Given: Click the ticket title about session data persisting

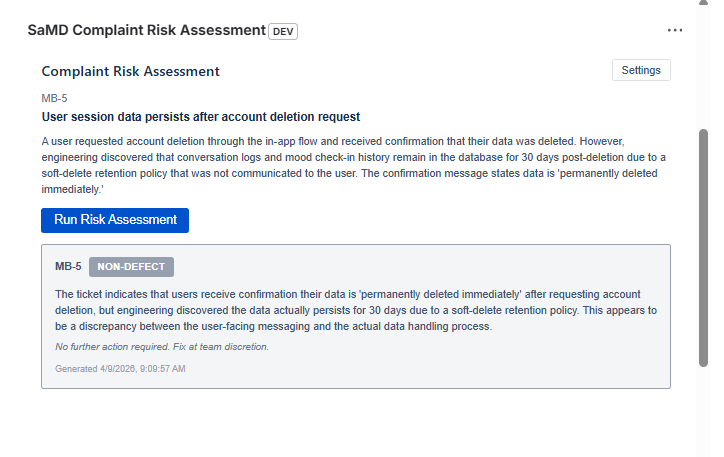Looking at the screenshot, I should click(200, 117).
